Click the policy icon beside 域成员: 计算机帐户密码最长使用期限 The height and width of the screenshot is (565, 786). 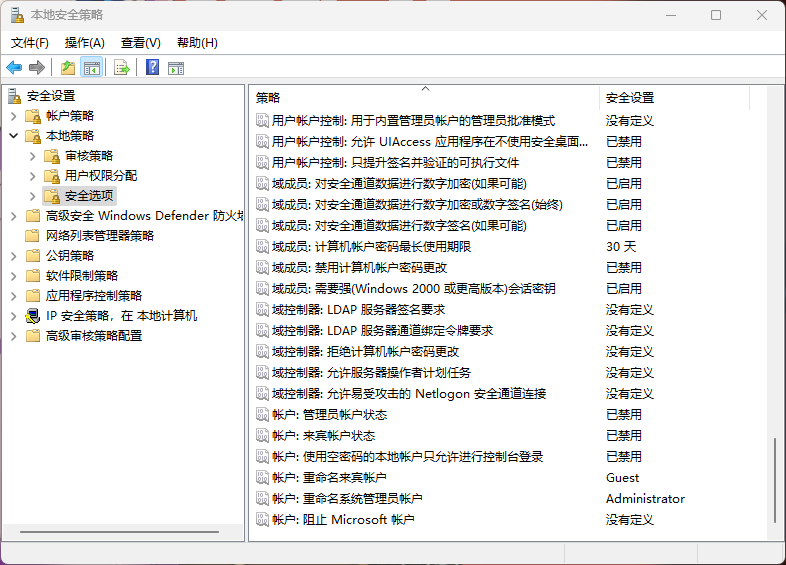(262, 247)
